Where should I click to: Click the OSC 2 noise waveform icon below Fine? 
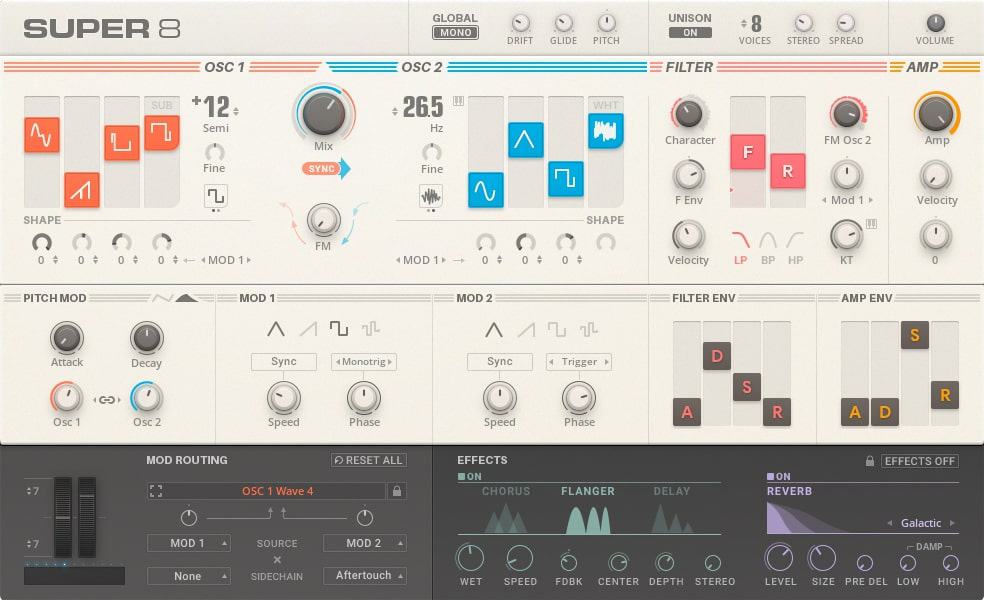(x=431, y=196)
